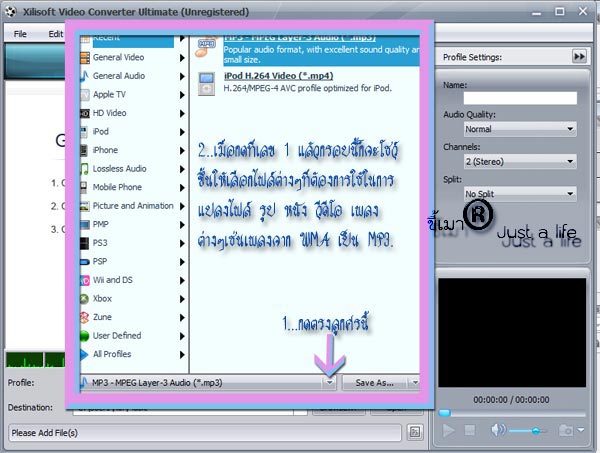Expand the Picture and Animation submenu arrow
Image resolution: width=600 pixels, height=453 pixels.
182,206
